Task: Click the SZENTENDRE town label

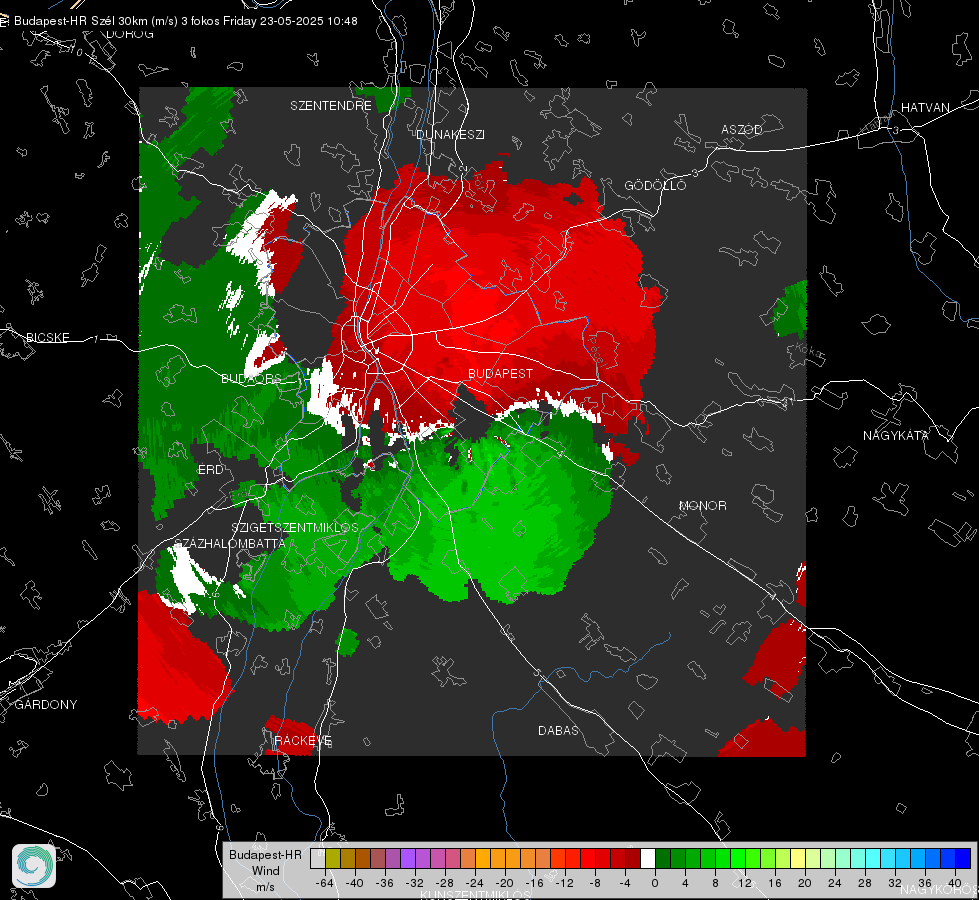Action: tap(330, 106)
